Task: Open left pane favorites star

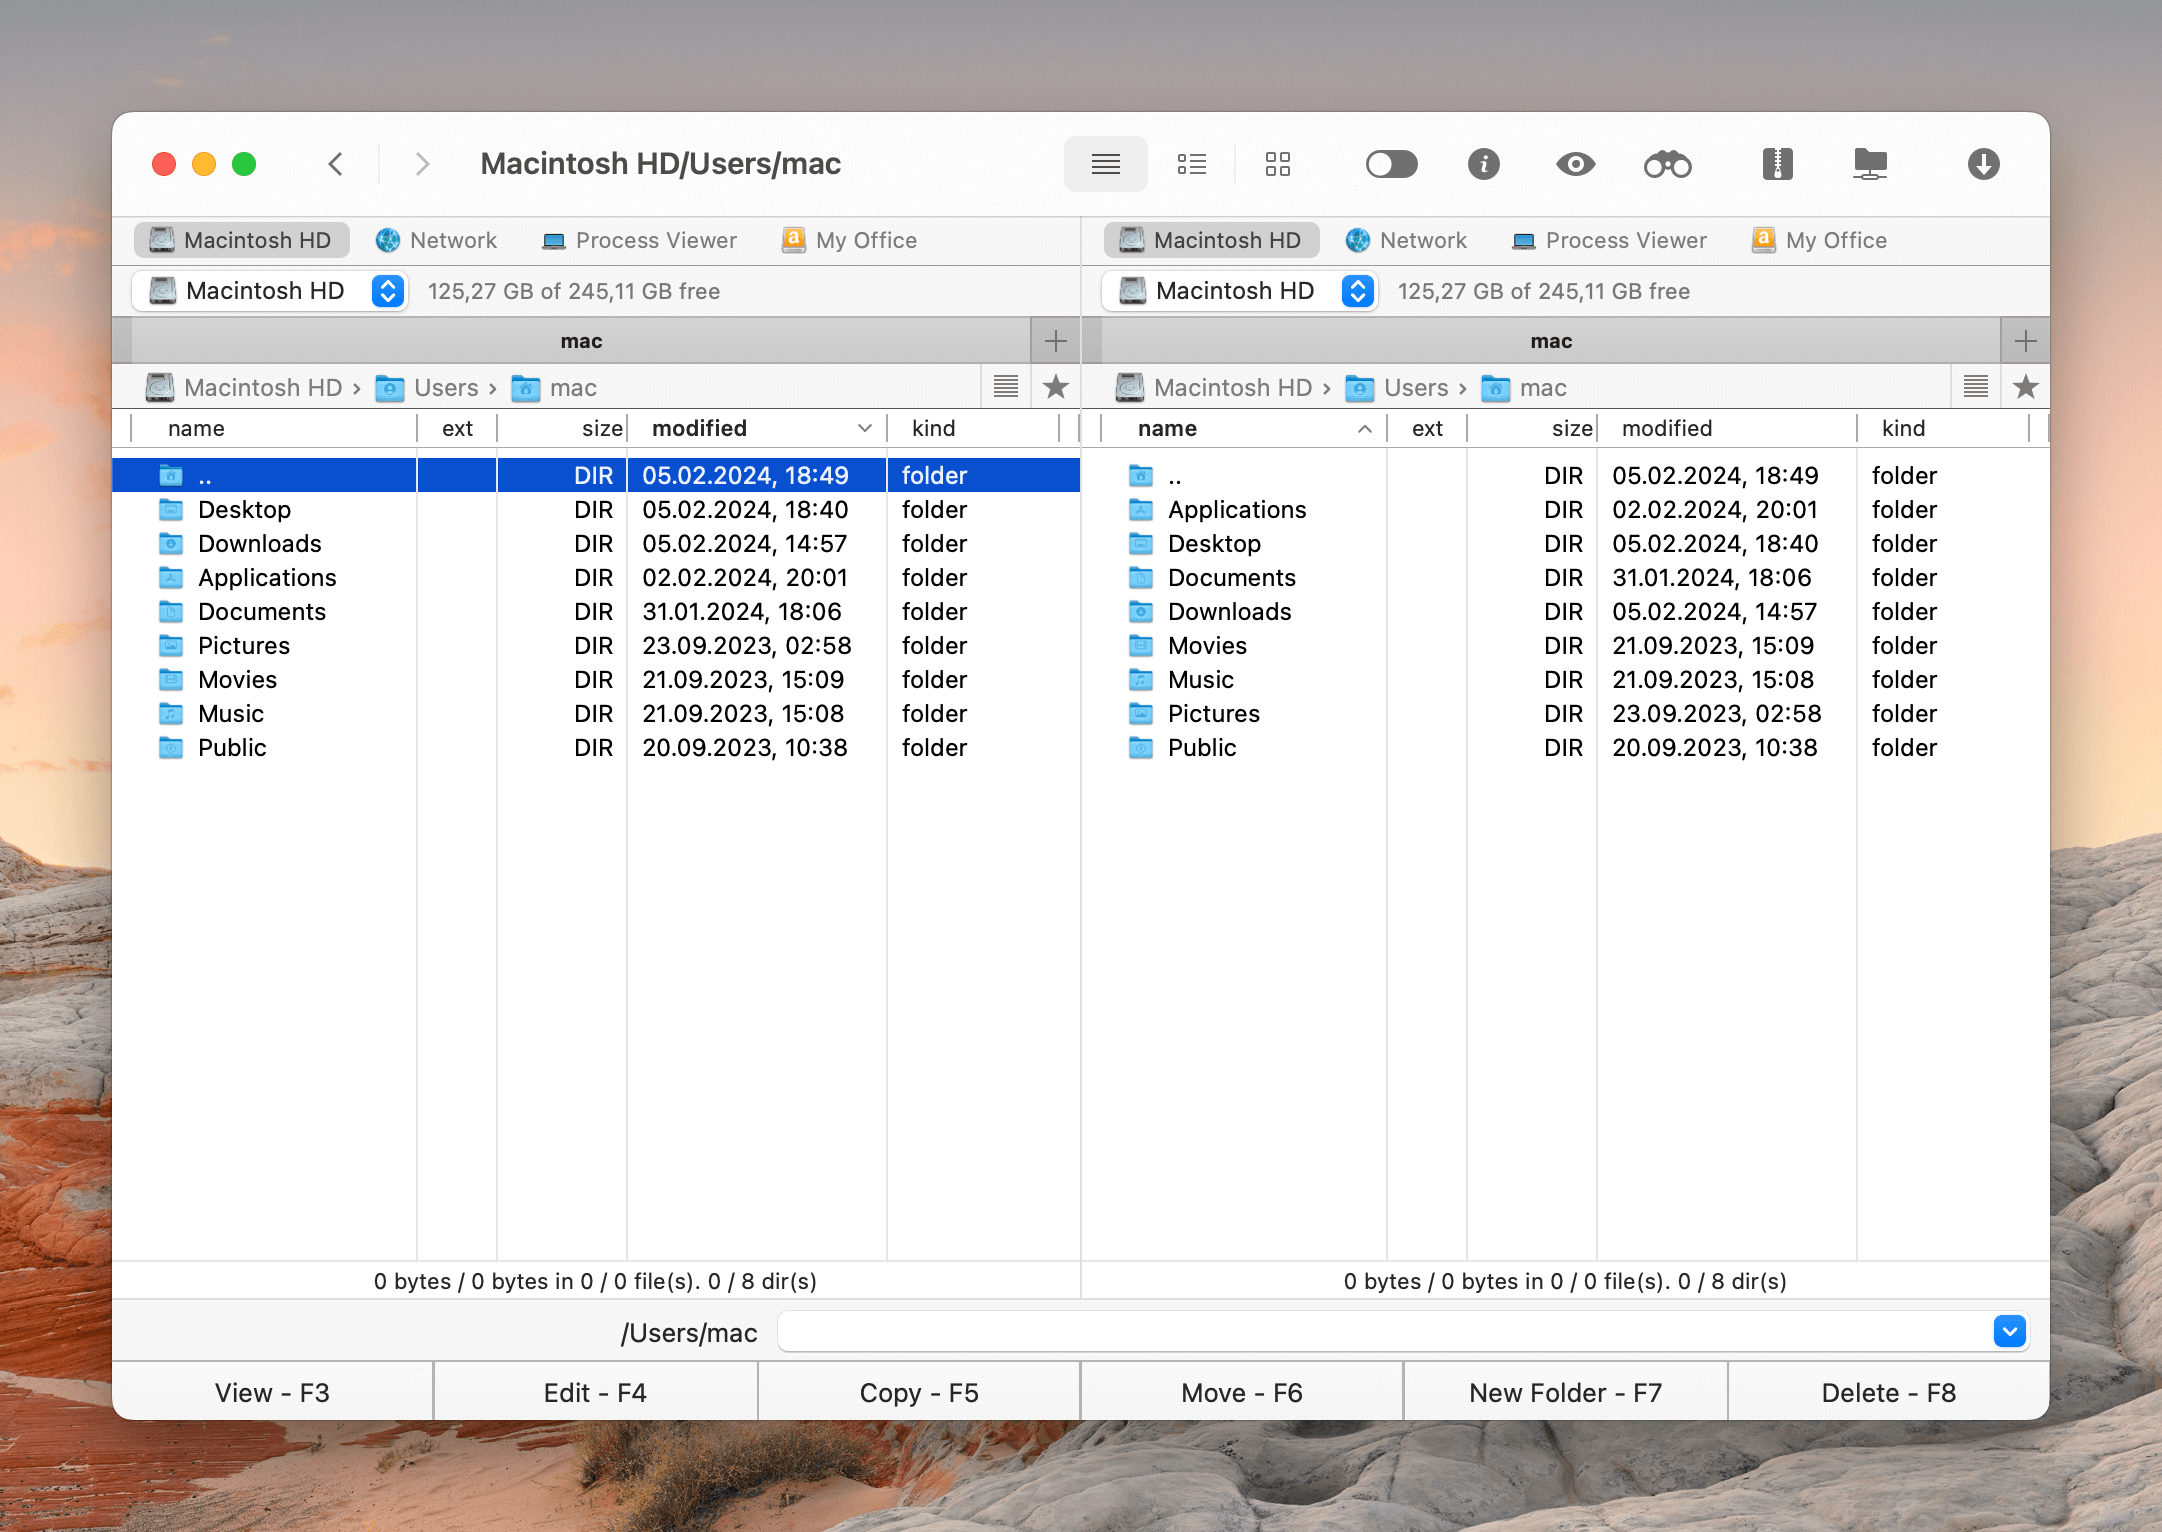Action: 1056,387
